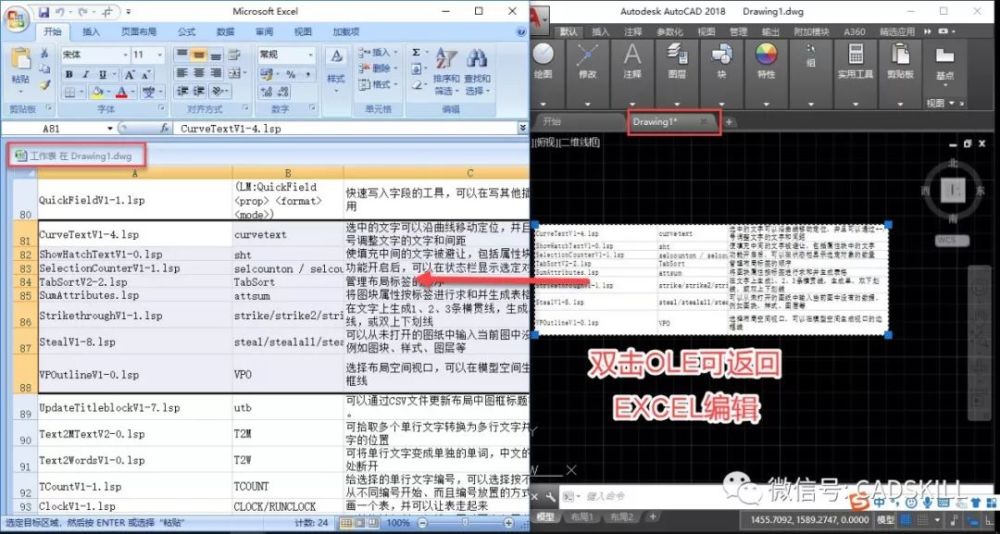Image resolution: width=1000 pixels, height=534 pixels.
Task: Increase font size with the larger A icon
Action: click(128, 74)
